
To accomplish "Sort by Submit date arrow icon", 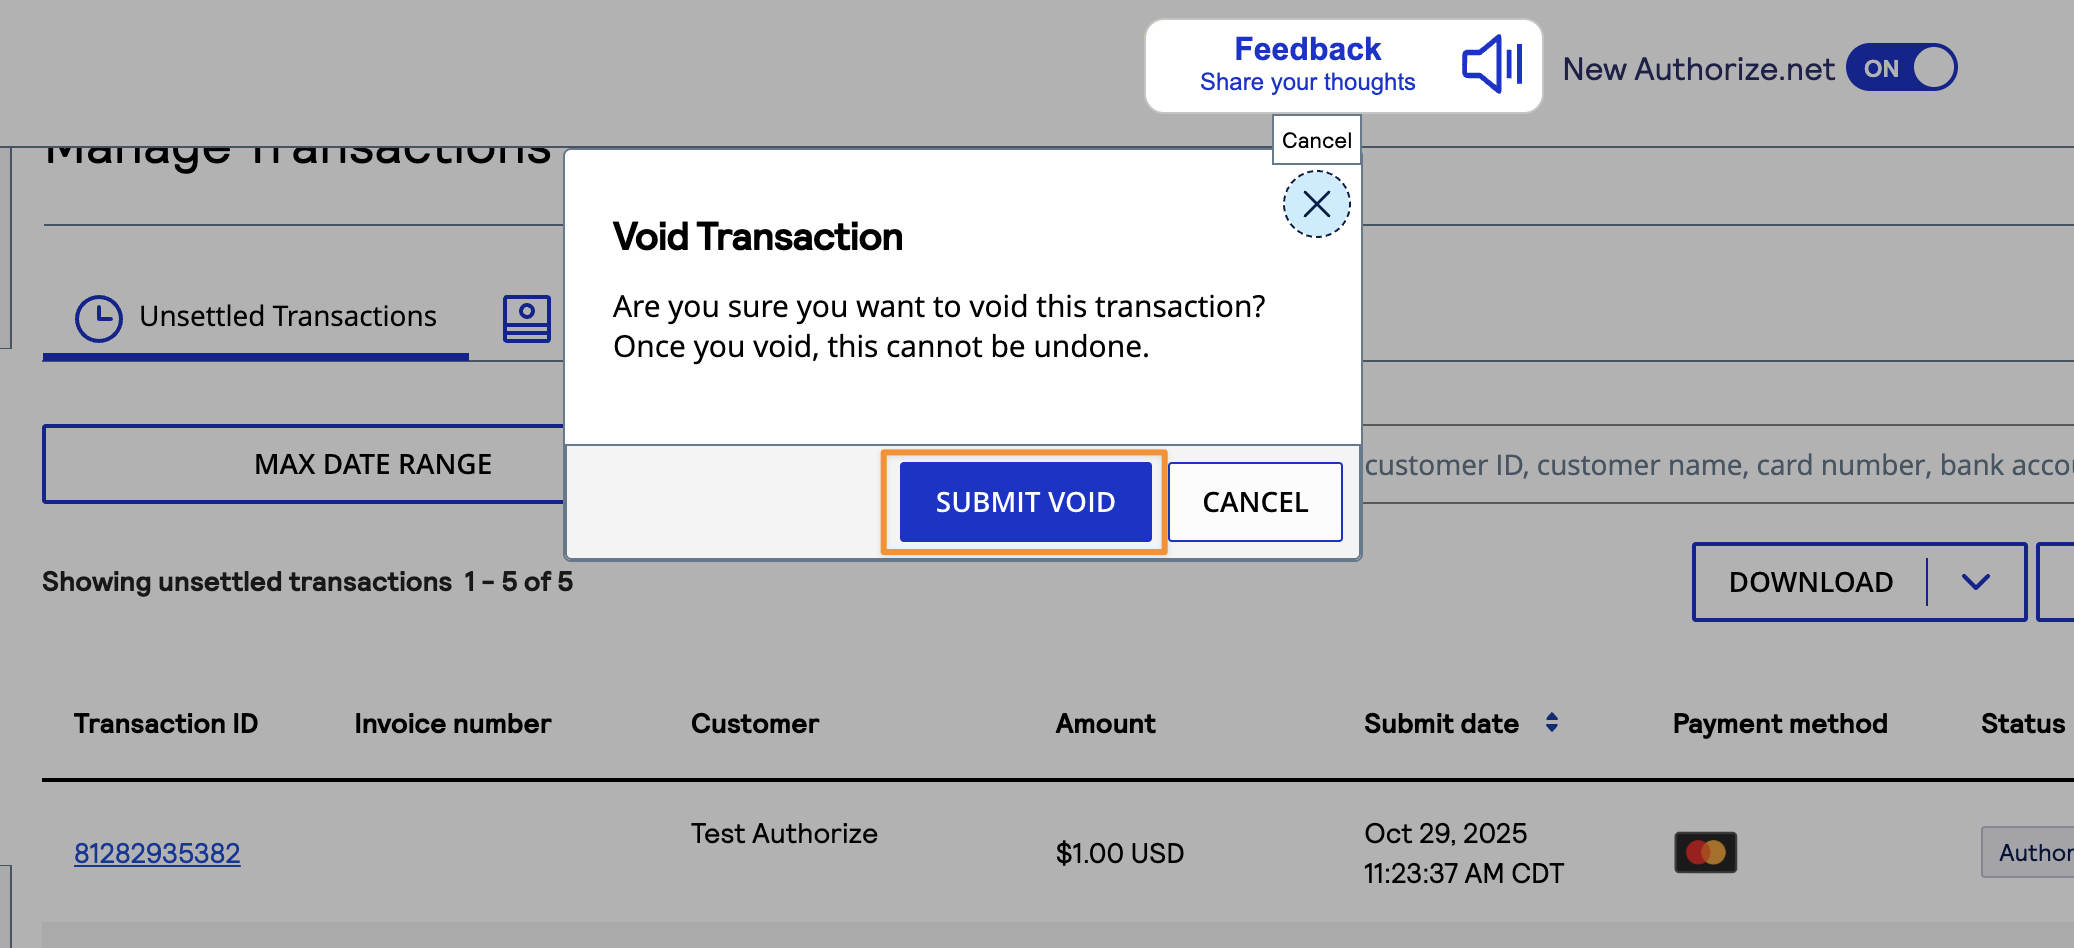I will coord(1551,722).
